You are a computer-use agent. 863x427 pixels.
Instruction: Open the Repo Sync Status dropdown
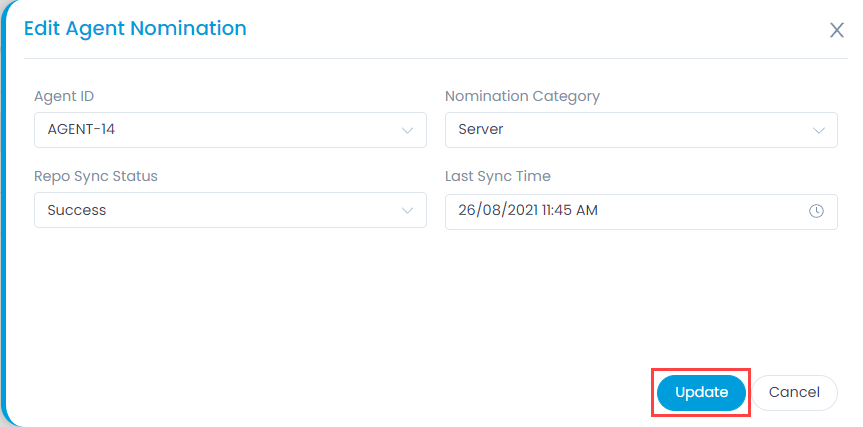[x=230, y=210]
